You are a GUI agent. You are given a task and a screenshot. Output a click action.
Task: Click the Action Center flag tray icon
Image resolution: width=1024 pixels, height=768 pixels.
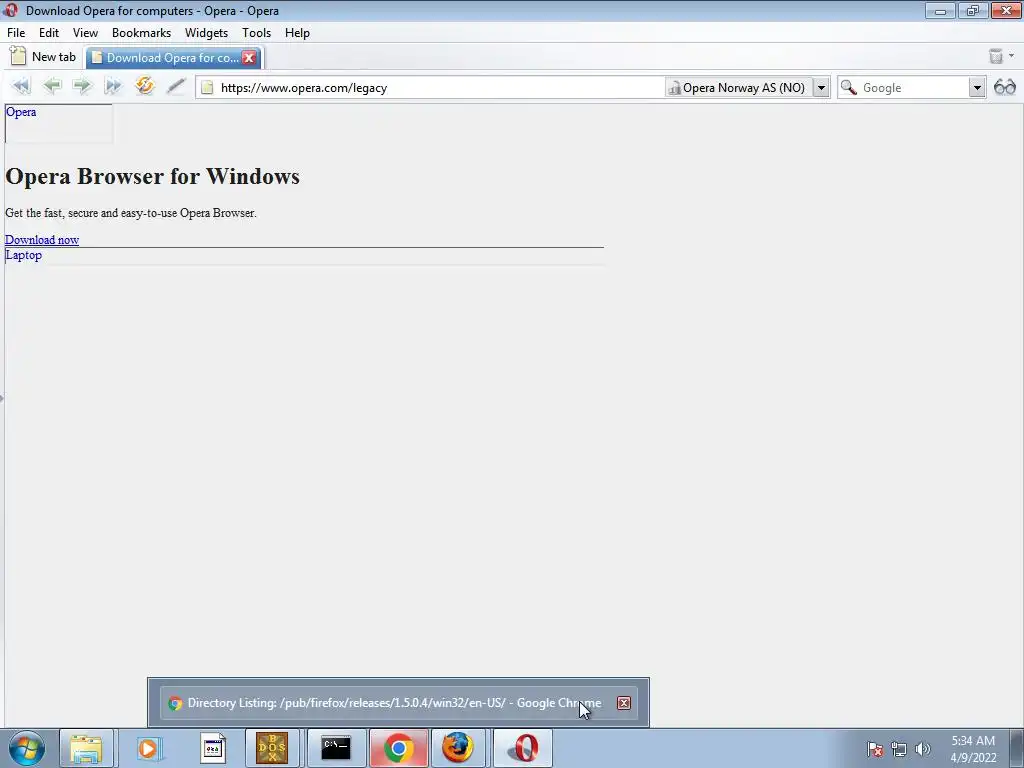(875, 749)
